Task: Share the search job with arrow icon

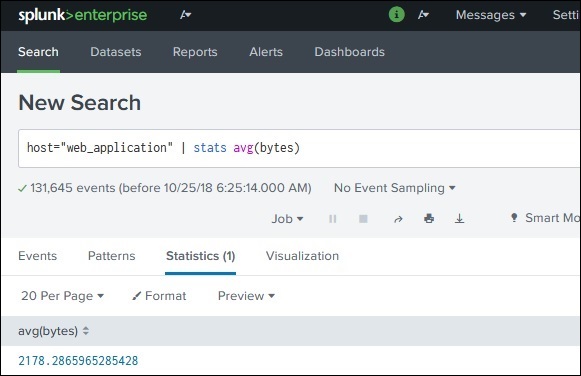Action: [398, 219]
